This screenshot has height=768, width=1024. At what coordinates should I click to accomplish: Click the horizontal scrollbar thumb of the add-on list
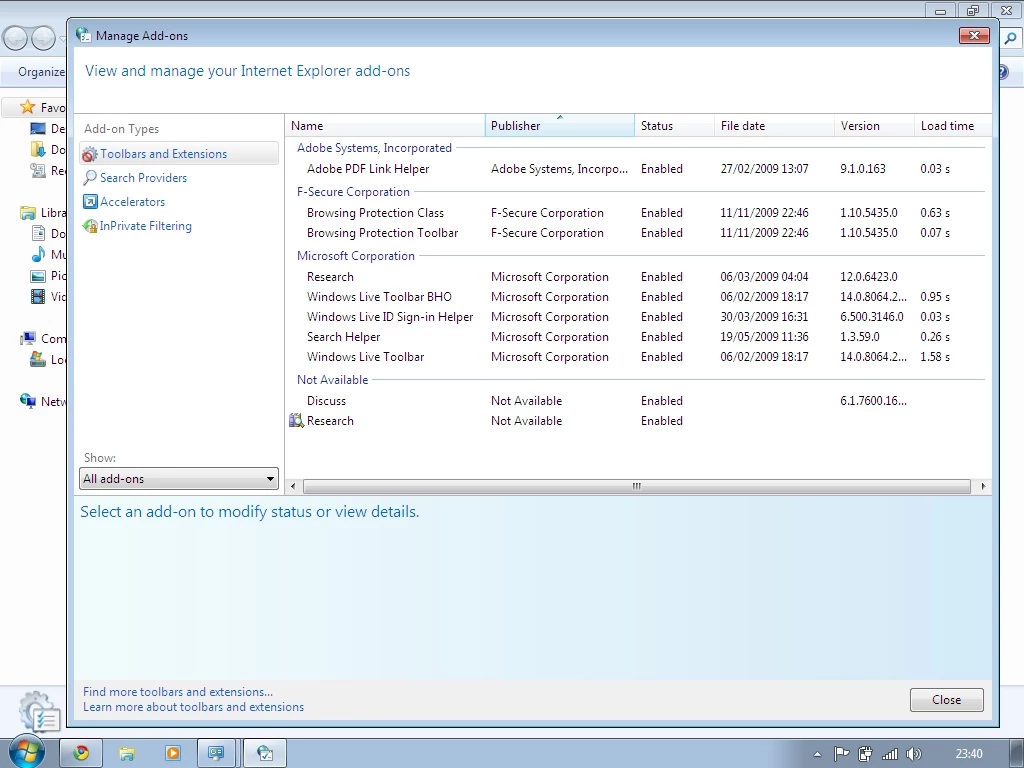click(637, 486)
